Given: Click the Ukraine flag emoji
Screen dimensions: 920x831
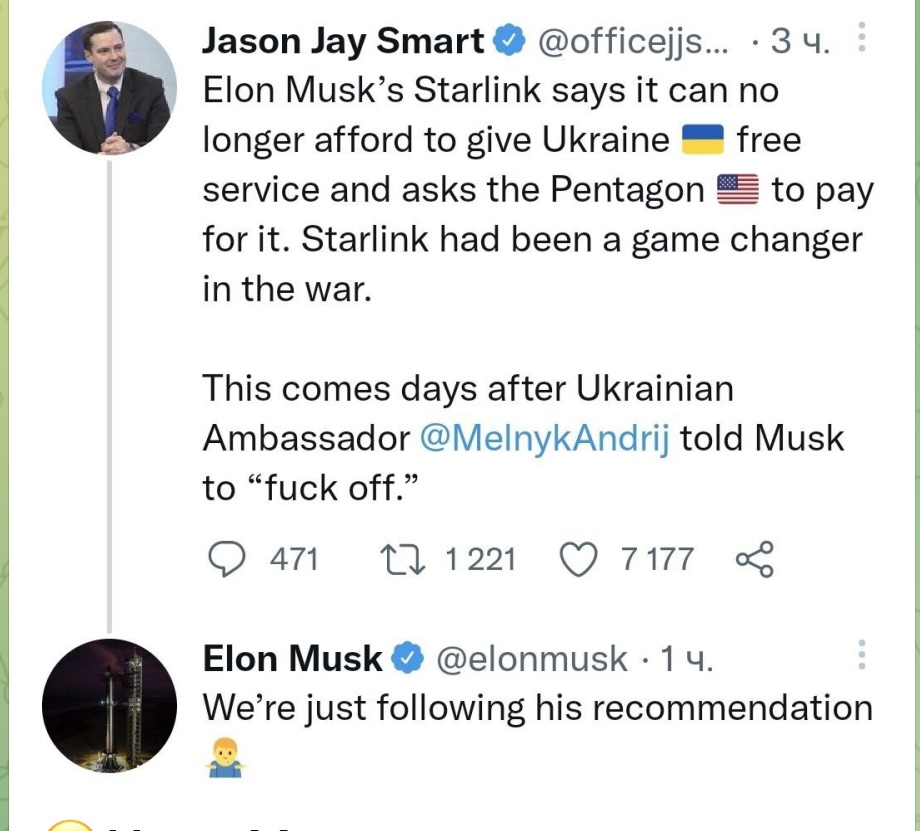Looking at the screenshot, I should pyautogui.click(x=702, y=140).
